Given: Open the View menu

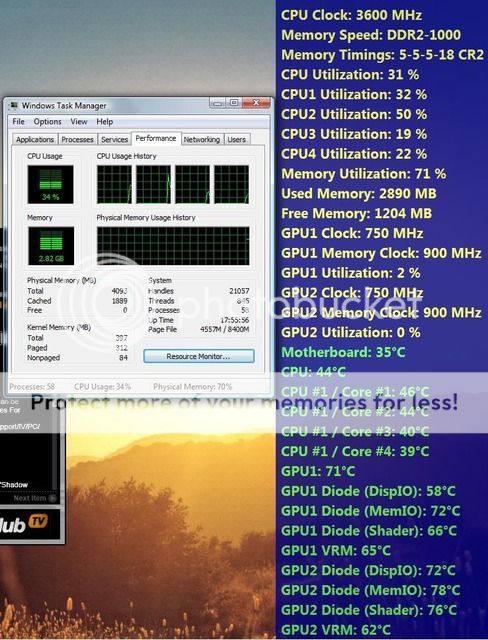Looking at the screenshot, I should [x=79, y=122].
